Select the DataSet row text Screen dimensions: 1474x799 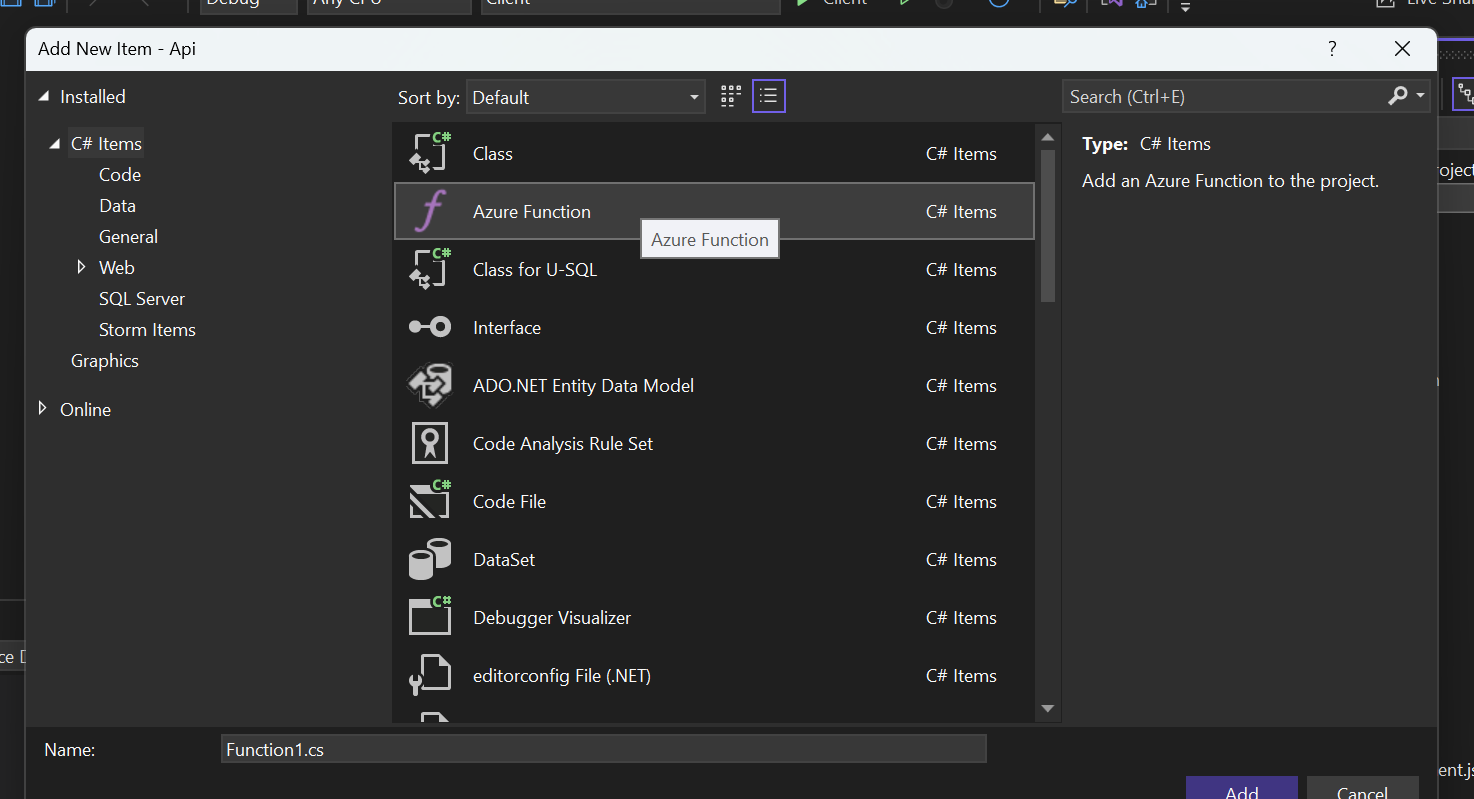504,560
